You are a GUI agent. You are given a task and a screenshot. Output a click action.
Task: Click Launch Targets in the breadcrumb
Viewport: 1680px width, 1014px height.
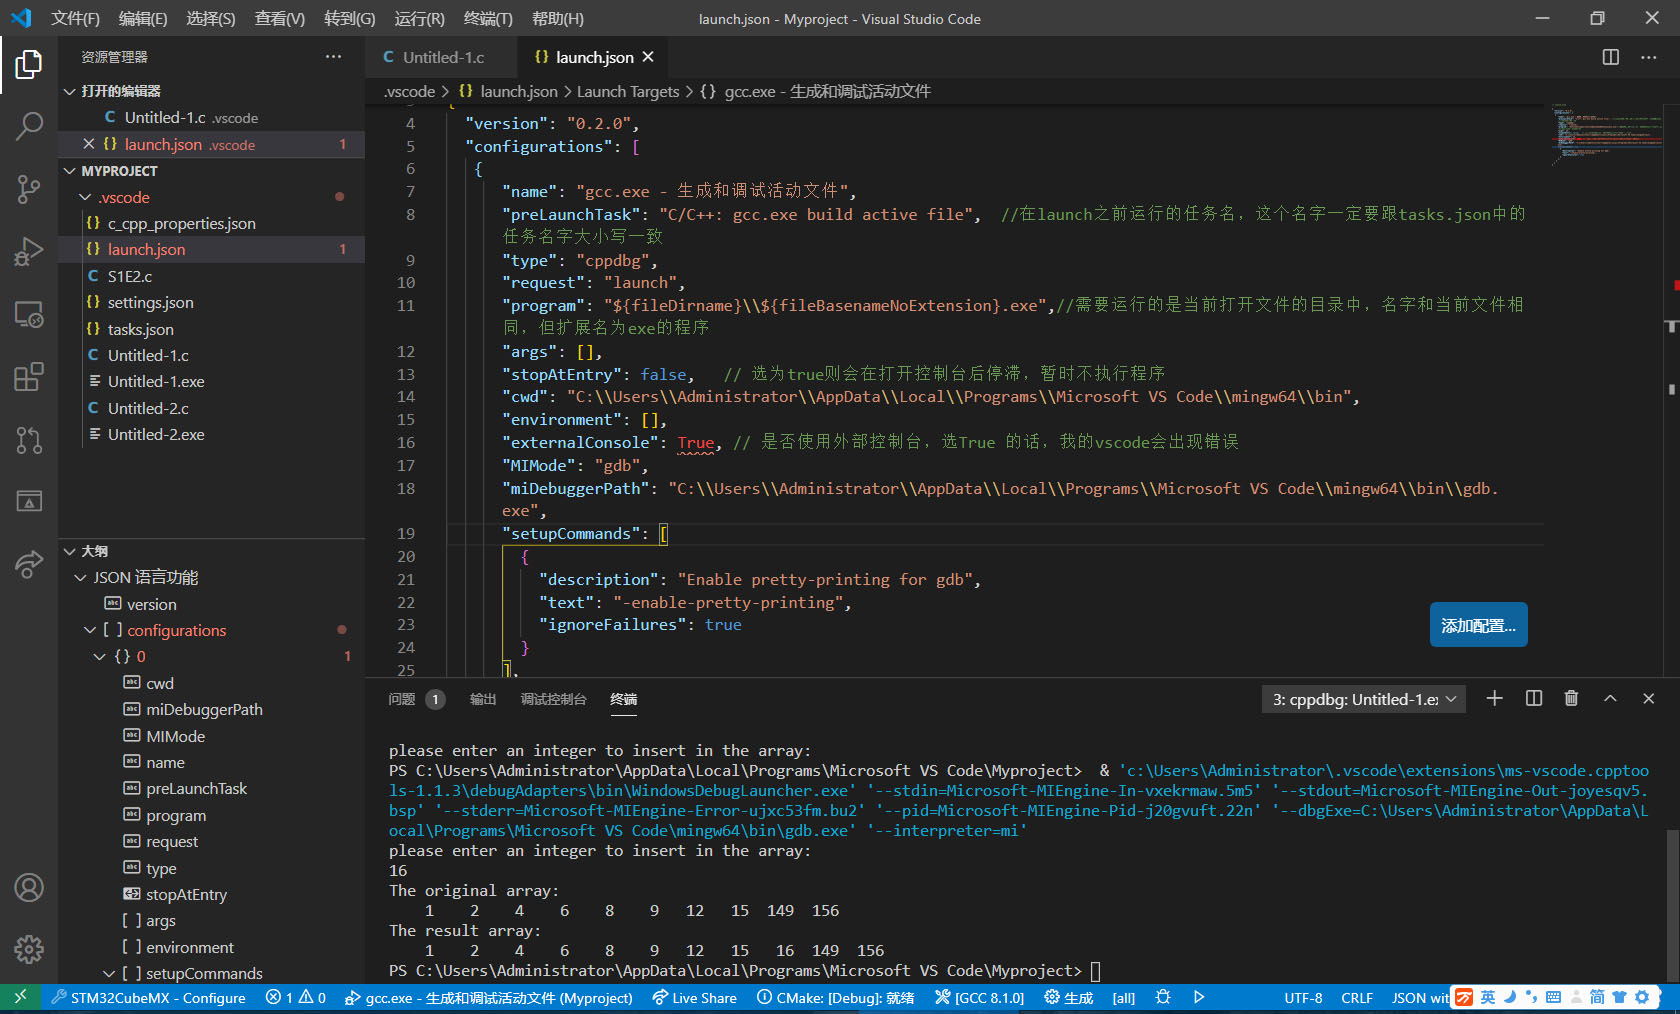pos(628,91)
